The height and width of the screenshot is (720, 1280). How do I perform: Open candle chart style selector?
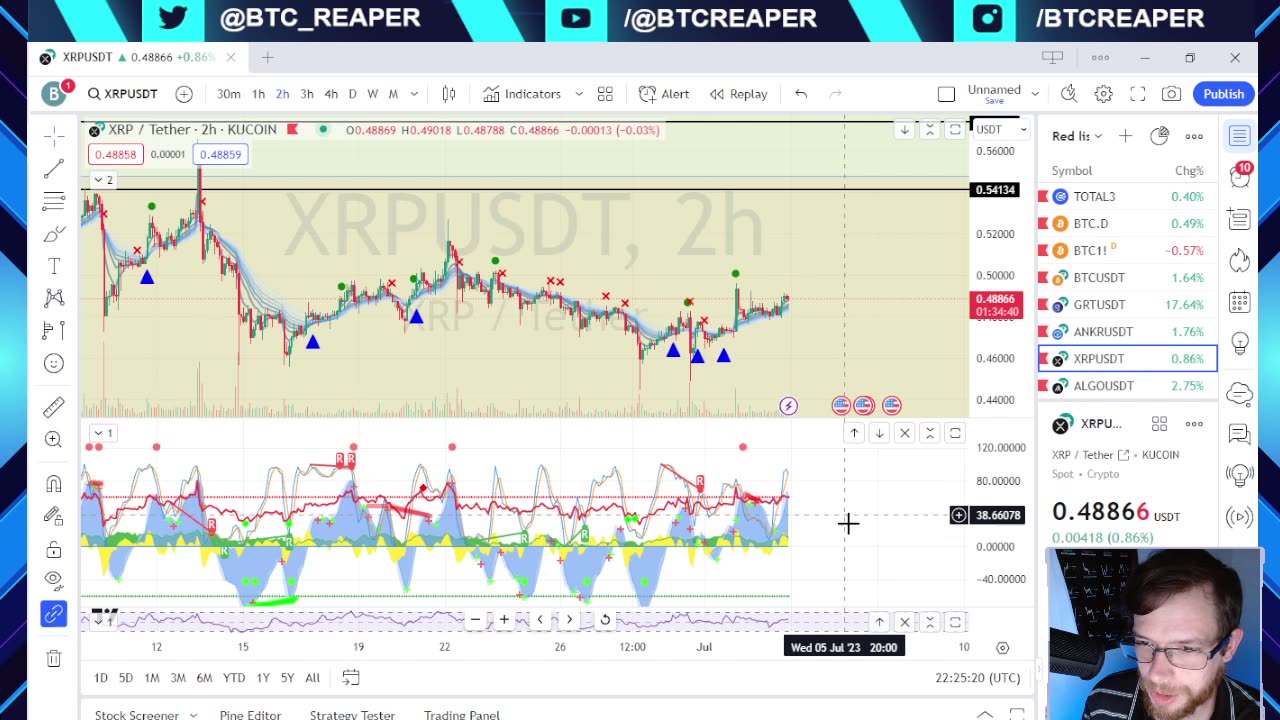click(449, 94)
